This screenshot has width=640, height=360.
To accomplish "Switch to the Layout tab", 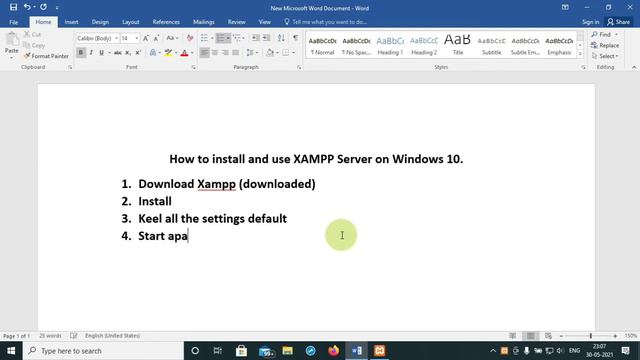I will tap(131, 22).
